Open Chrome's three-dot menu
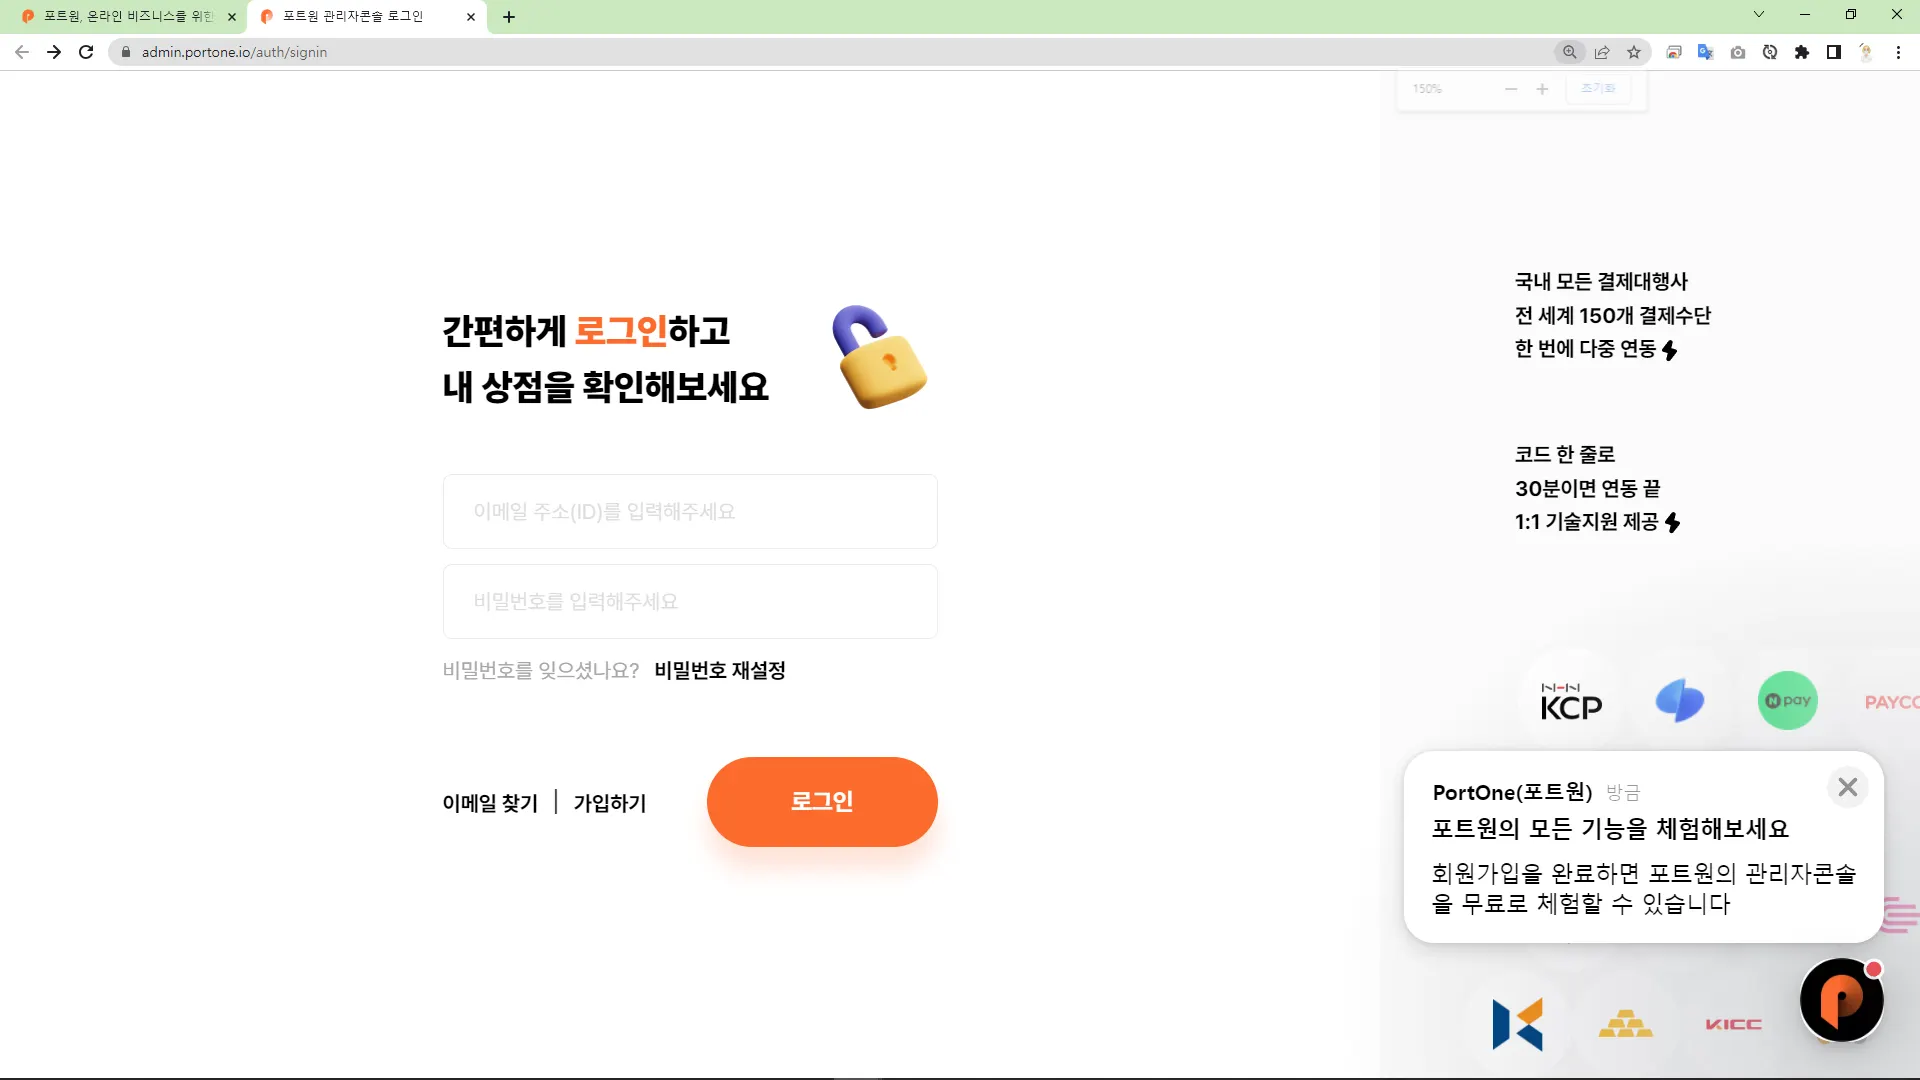 tap(1898, 52)
